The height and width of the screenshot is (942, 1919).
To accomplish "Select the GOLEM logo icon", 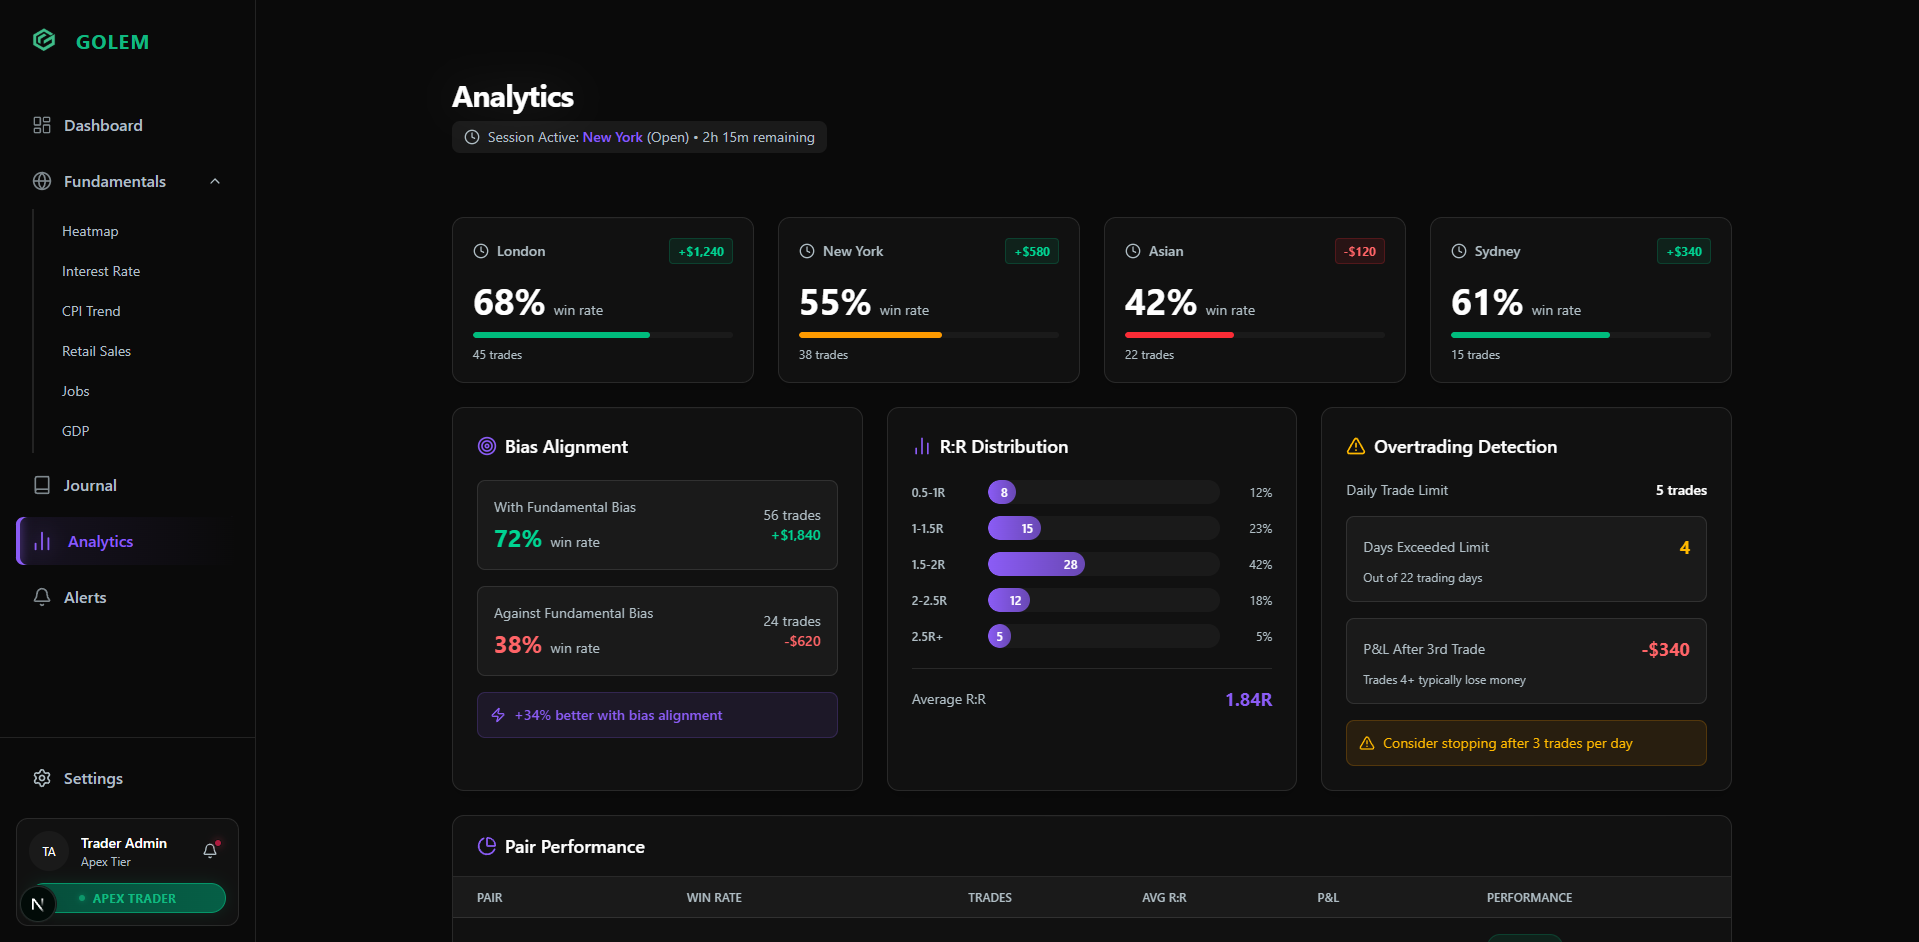I will (x=43, y=40).
